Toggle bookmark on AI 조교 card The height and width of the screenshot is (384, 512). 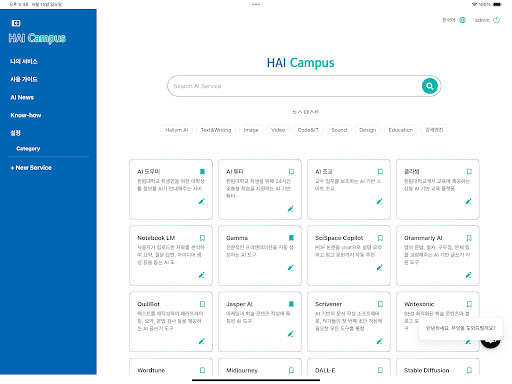(380, 172)
